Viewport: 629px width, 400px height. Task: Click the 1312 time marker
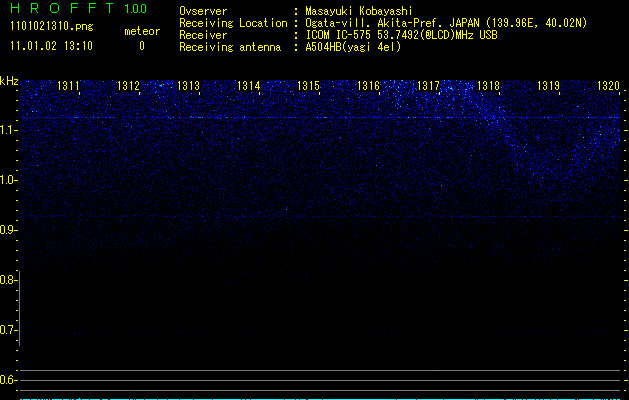(128, 86)
